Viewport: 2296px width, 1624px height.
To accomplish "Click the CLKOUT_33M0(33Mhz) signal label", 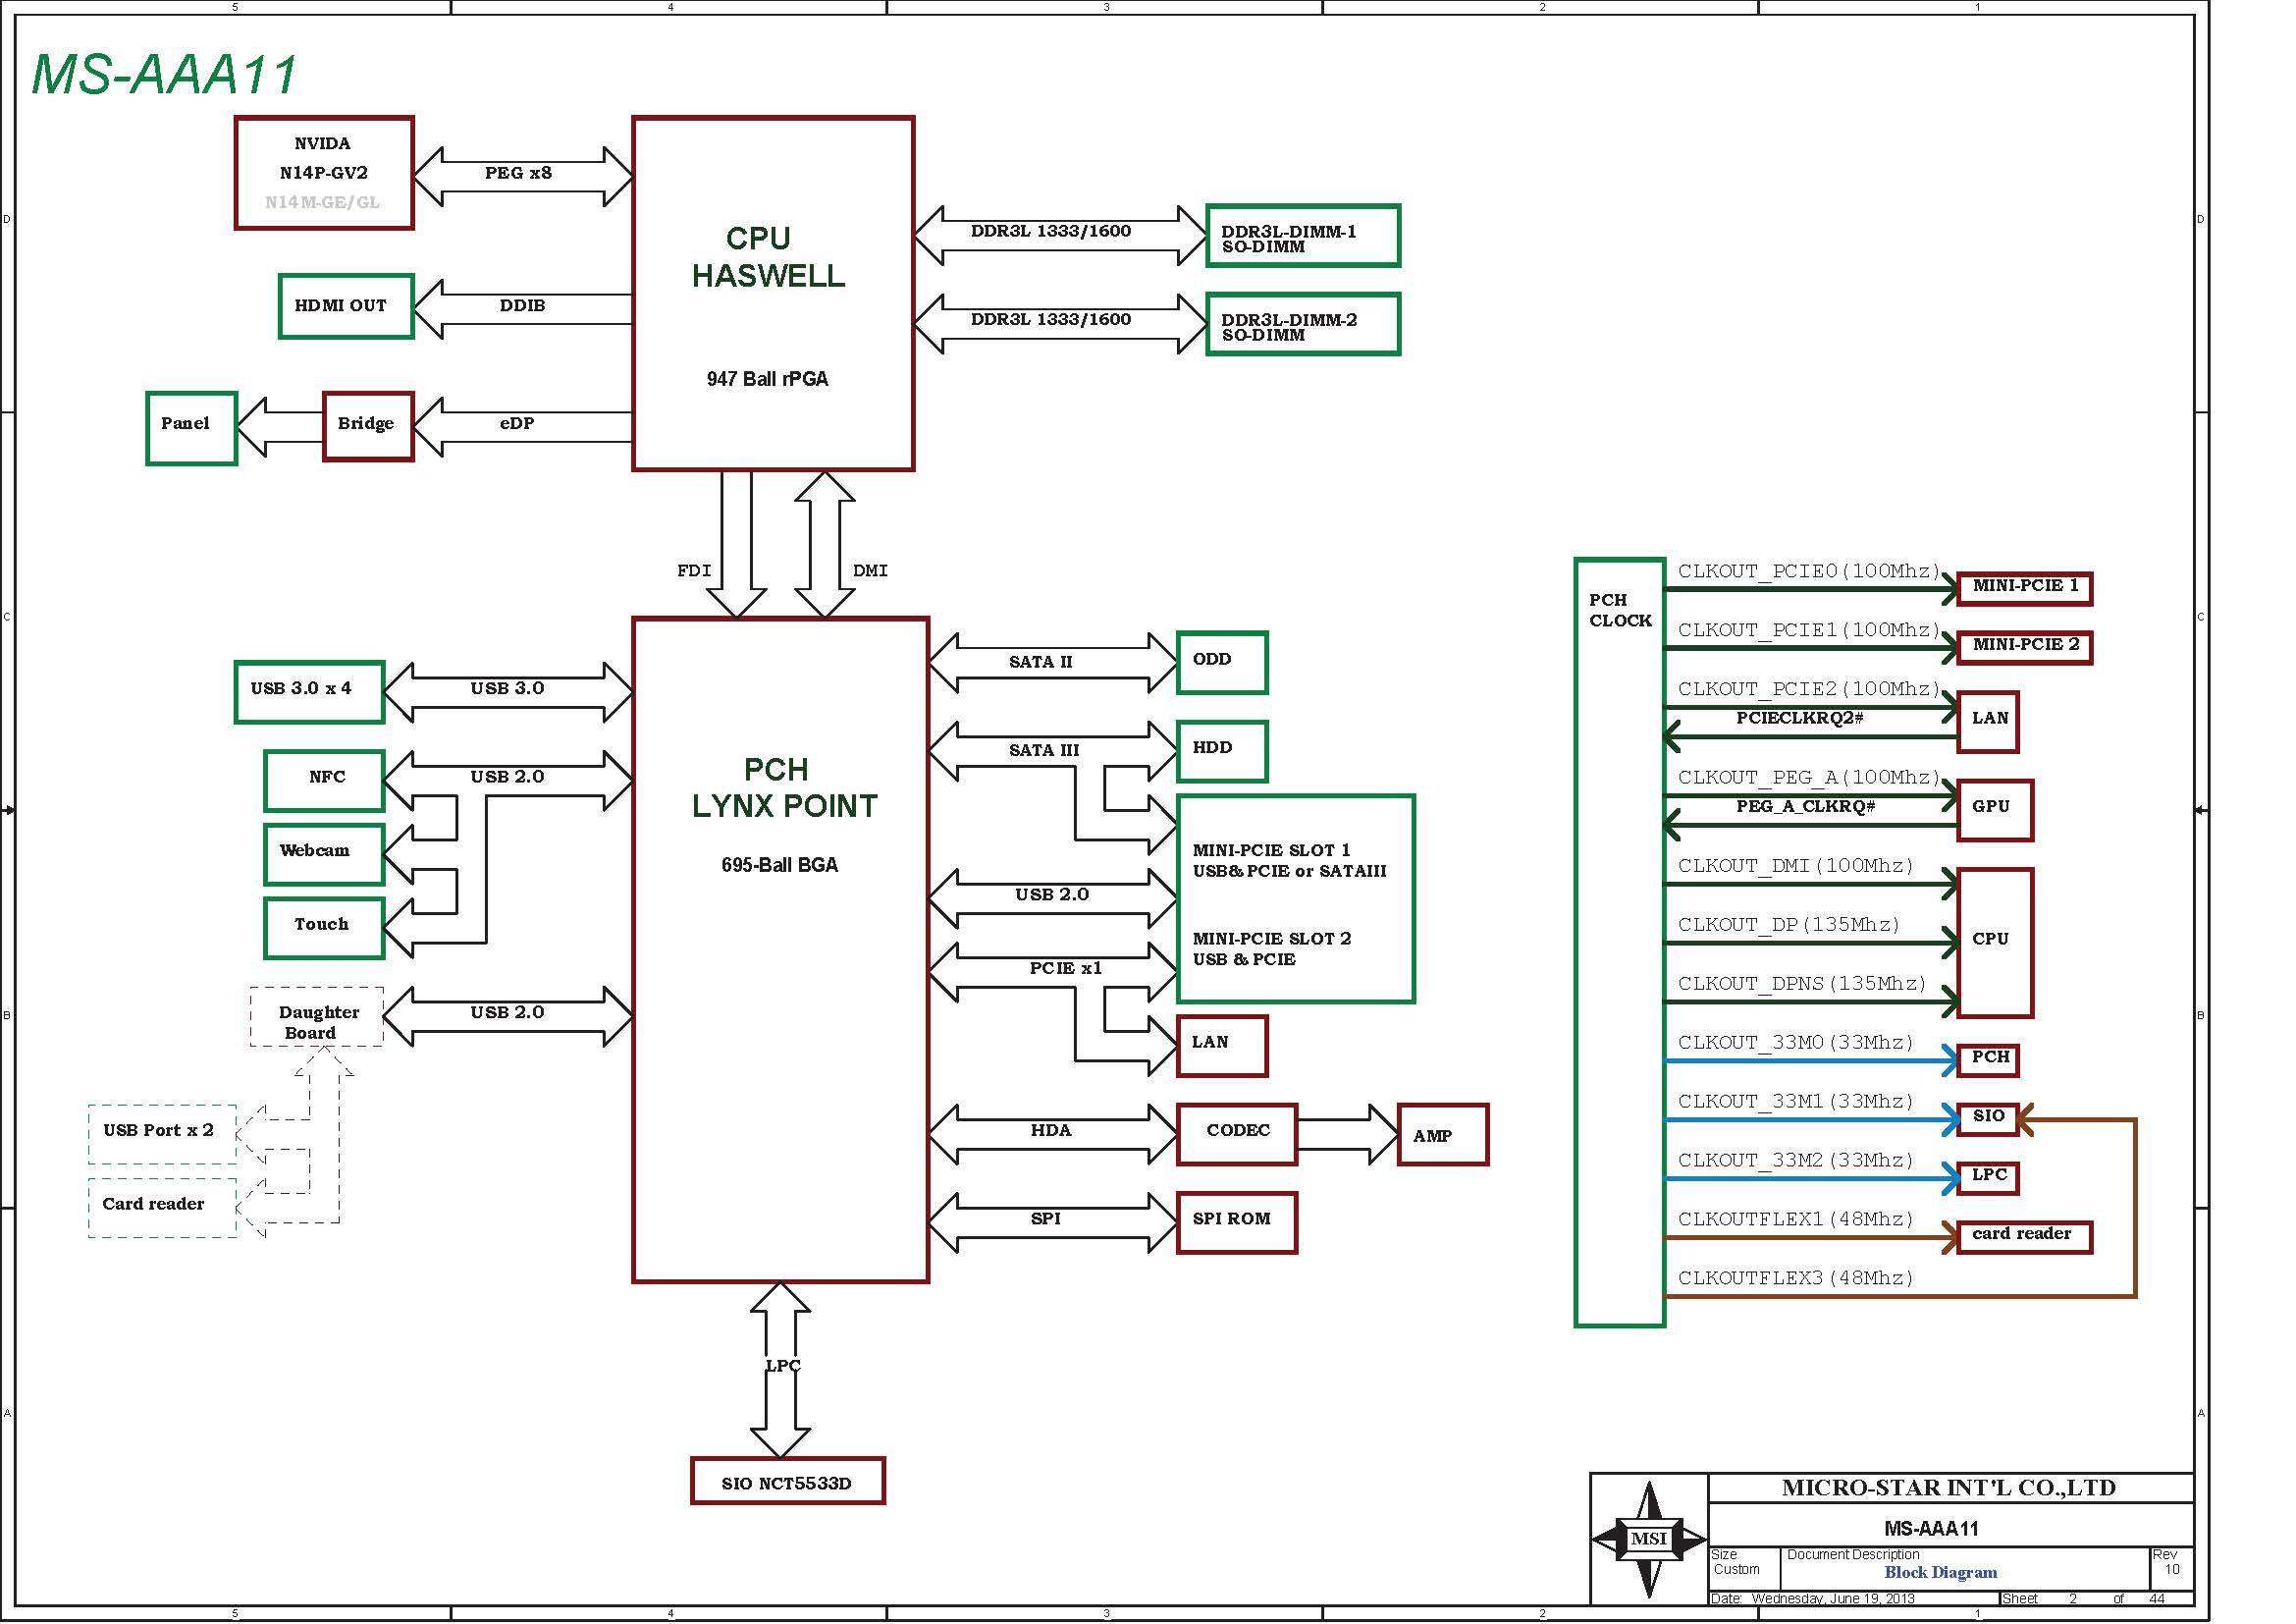I will (1795, 1043).
